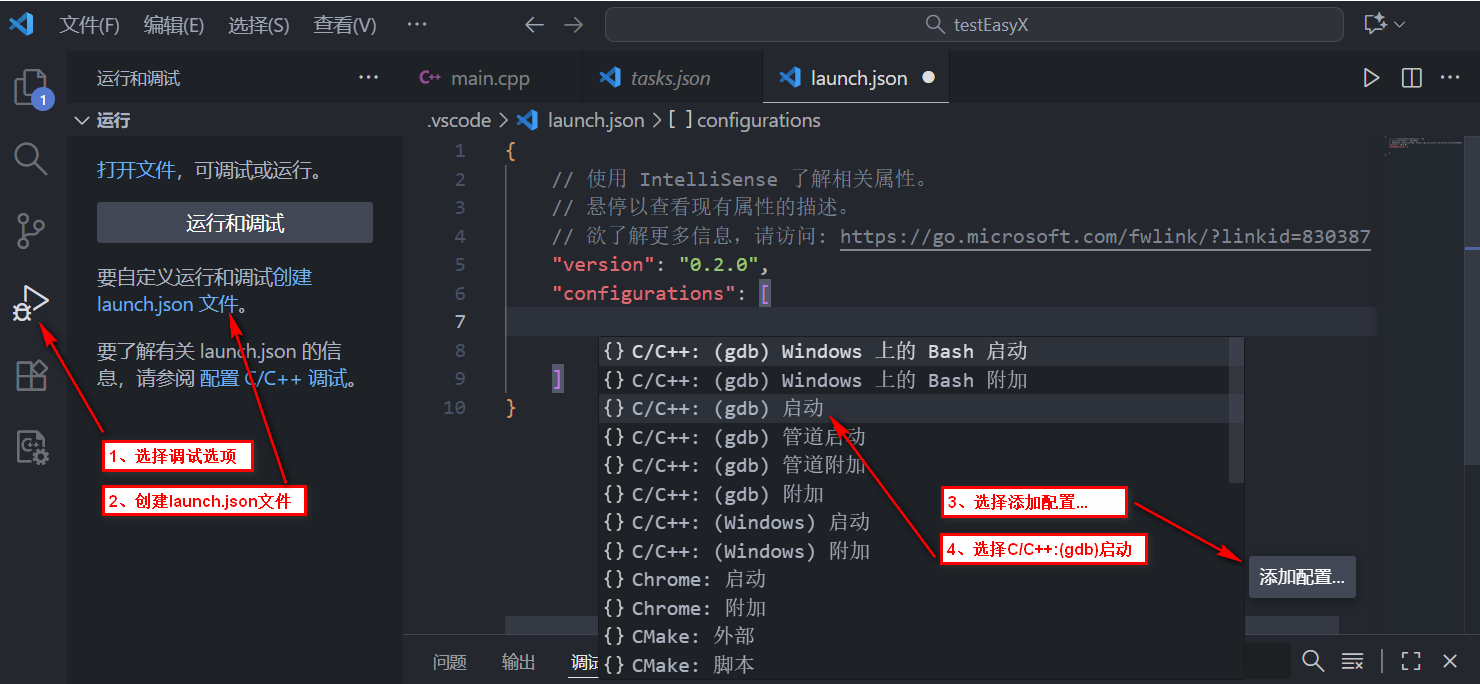The height and width of the screenshot is (684, 1480).
Task: Click the 添加配置... button
Action: (x=1302, y=577)
